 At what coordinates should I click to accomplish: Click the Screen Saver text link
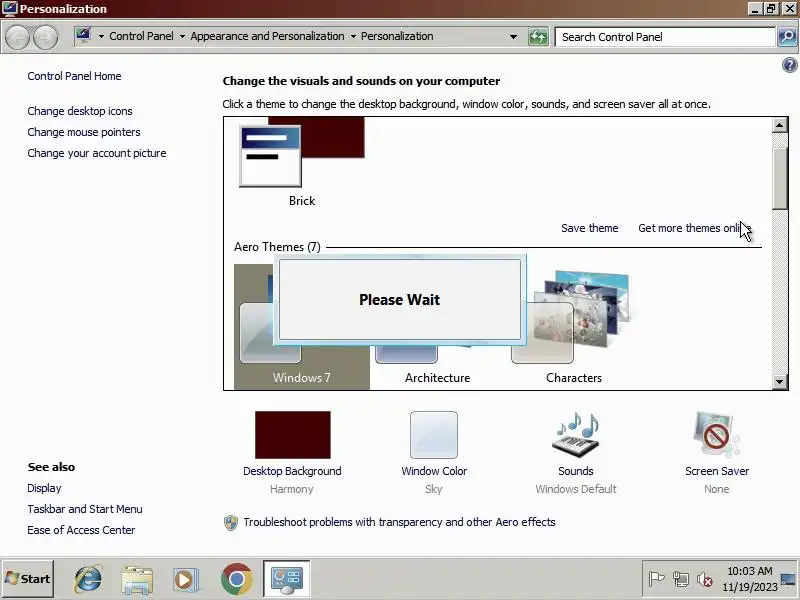point(717,471)
